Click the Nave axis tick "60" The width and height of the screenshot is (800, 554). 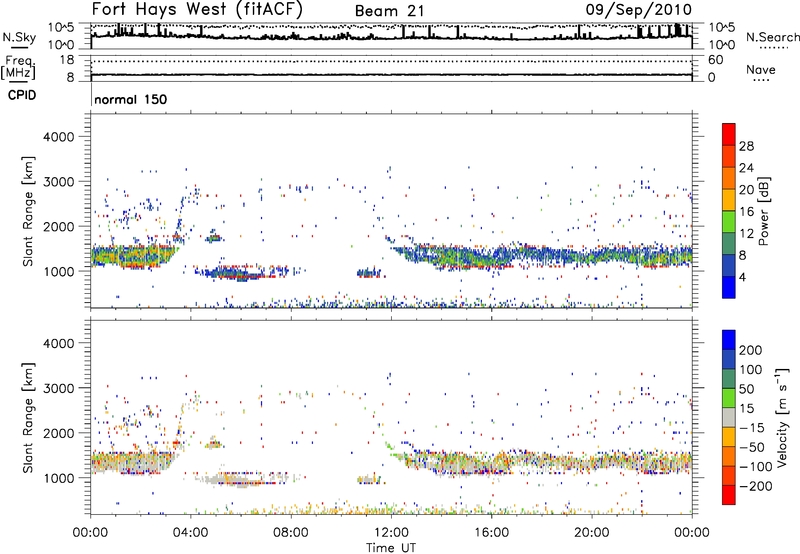[x=715, y=60]
